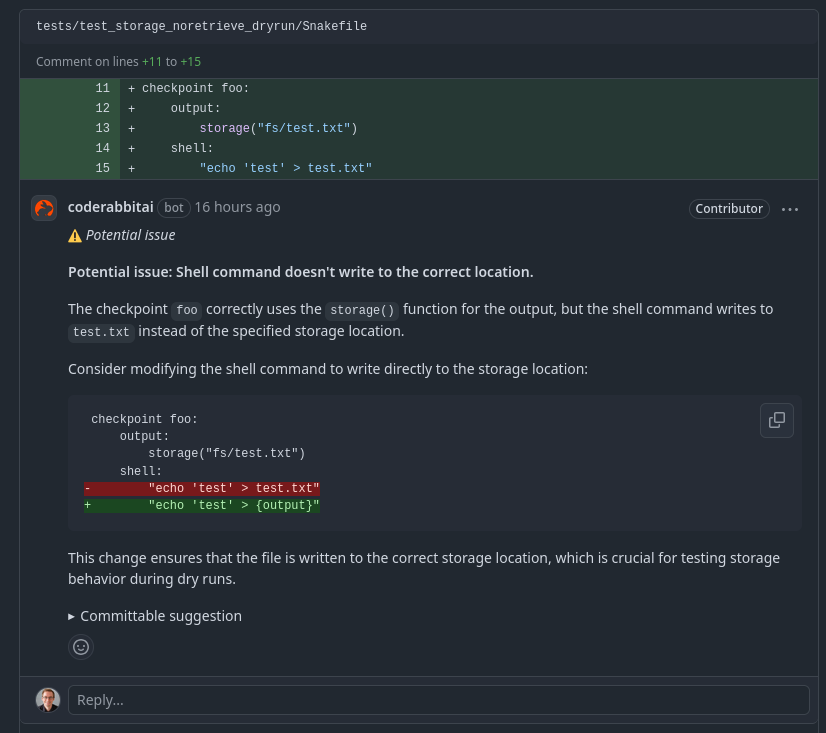Viewport: 826px width, 733px height.
Task: Expand the Committable suggestion section
Action: tap(155, 616)
